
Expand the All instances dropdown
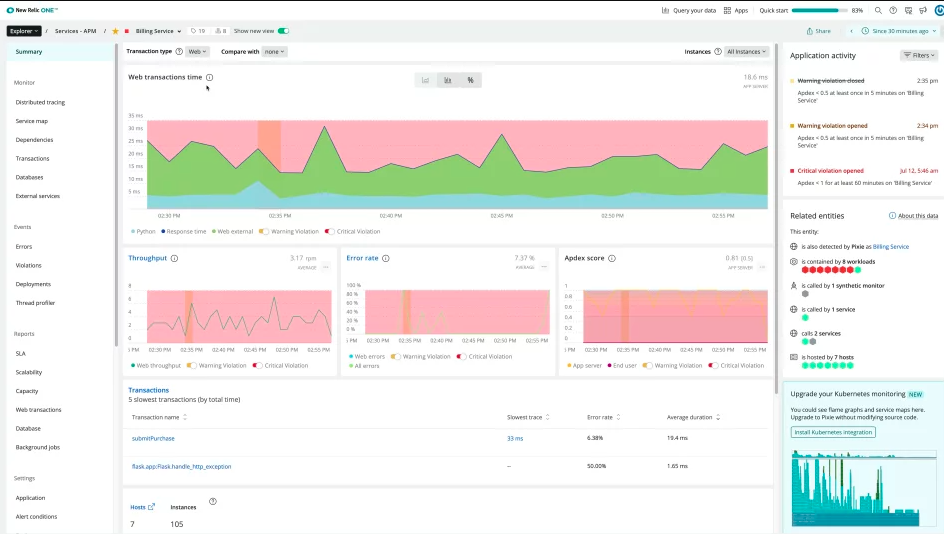point(747,51)
